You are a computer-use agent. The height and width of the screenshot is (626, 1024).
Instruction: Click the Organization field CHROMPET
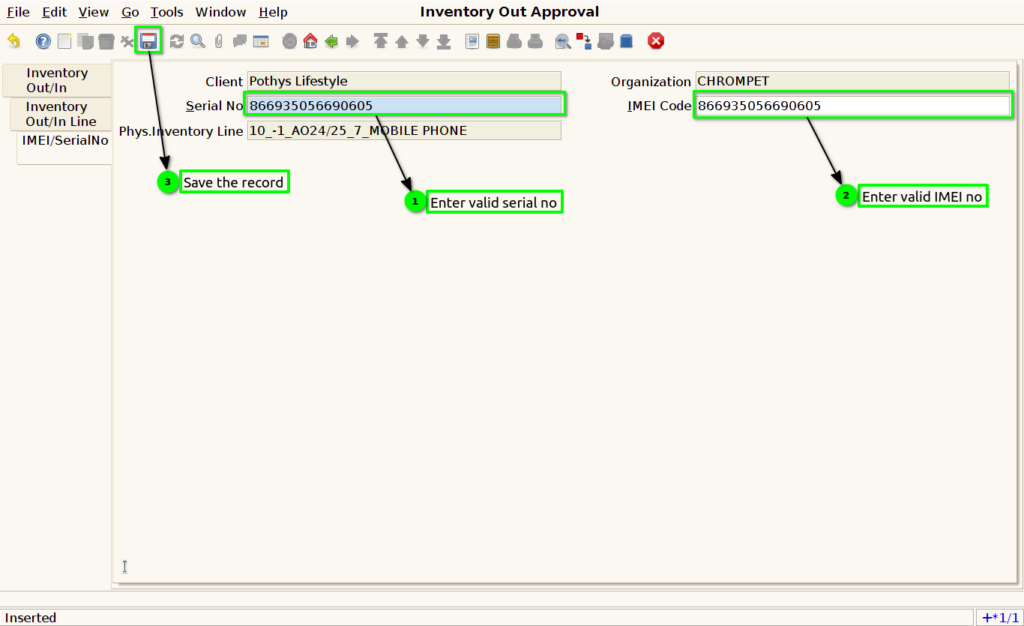[x=852, y=81]
